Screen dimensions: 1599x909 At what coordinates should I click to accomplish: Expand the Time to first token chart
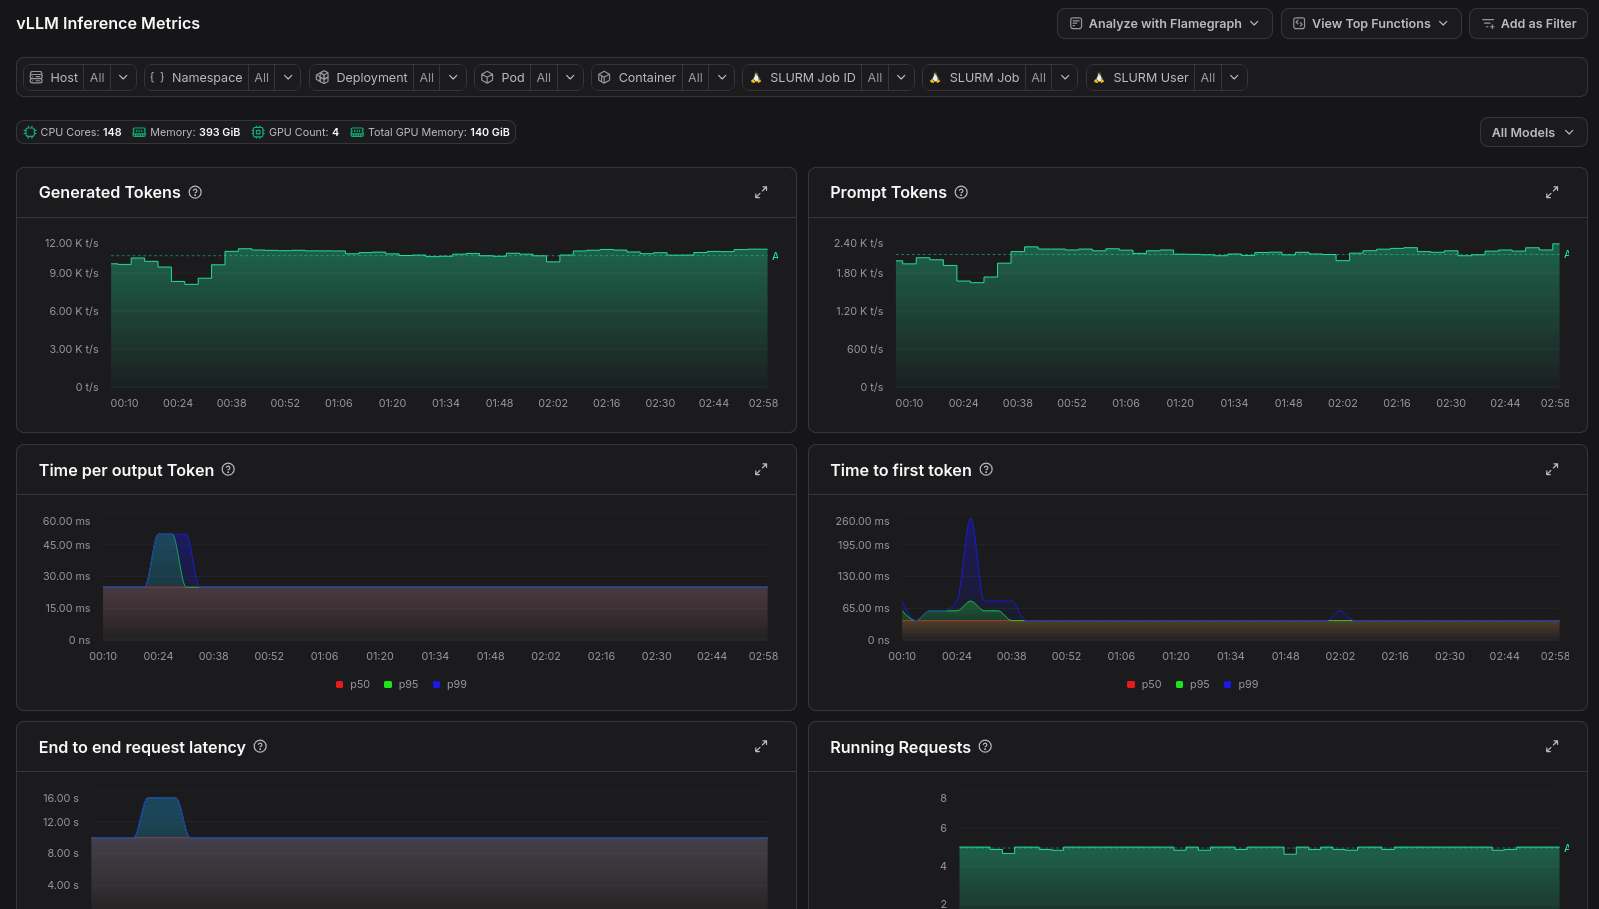(1552, 469)
